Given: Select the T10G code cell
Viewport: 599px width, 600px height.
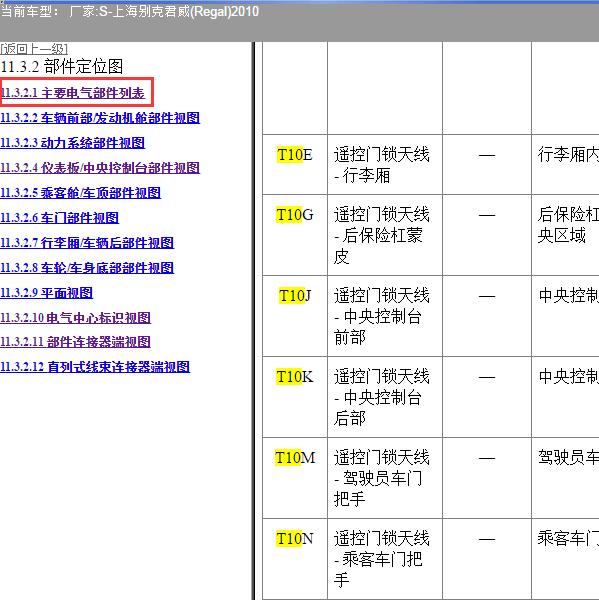Looking at the screenshot, I should click(295, 235).
